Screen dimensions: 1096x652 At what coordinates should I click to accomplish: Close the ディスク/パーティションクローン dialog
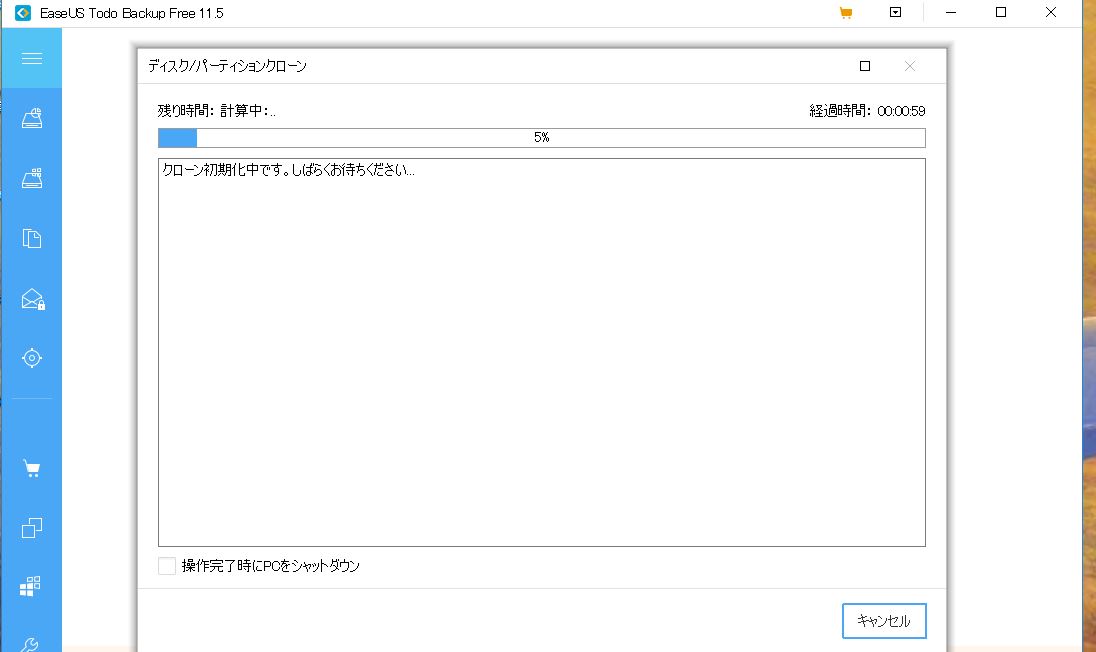(909, 66)
